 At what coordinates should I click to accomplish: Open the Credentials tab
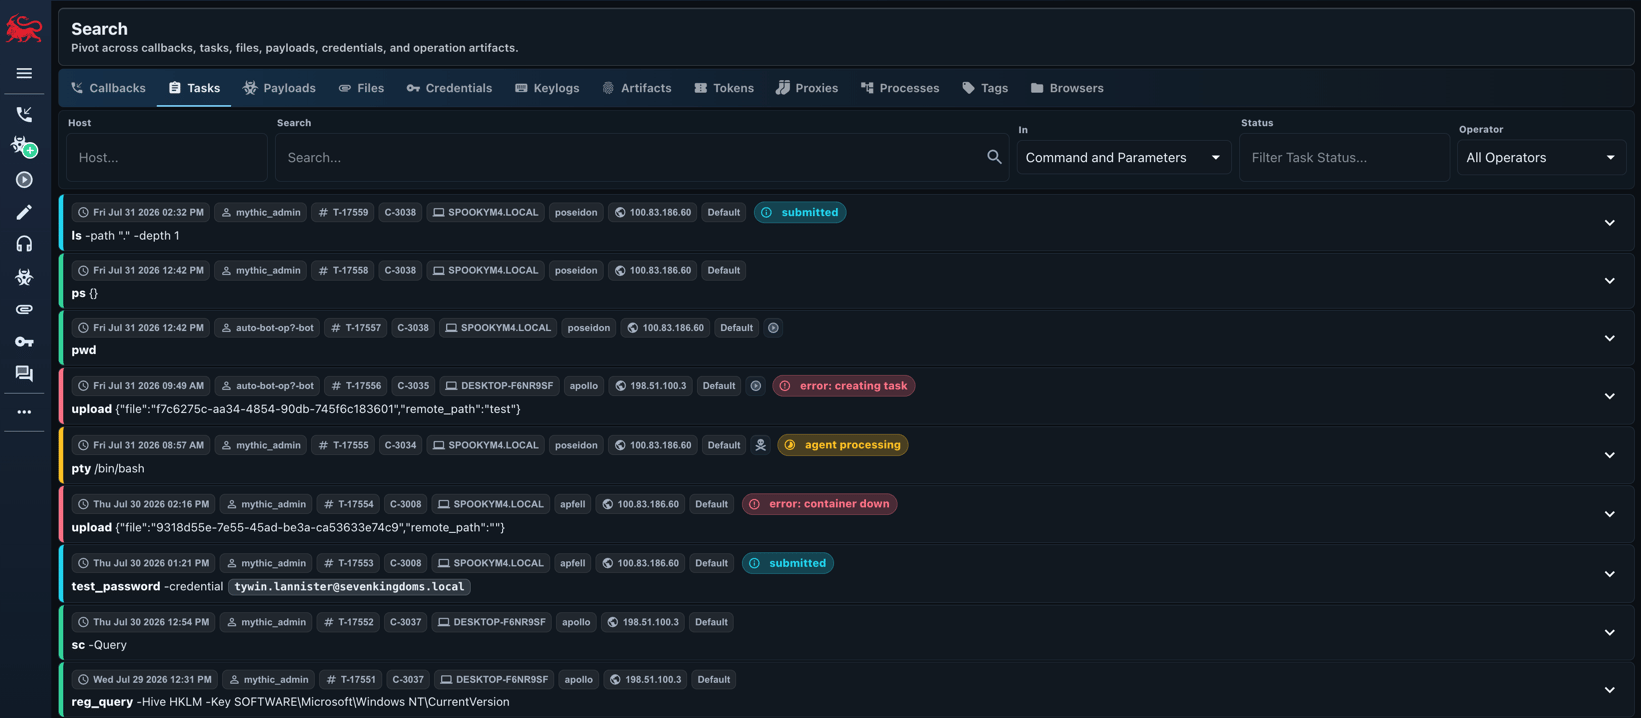pyautogui.click(x=449, y=88)
